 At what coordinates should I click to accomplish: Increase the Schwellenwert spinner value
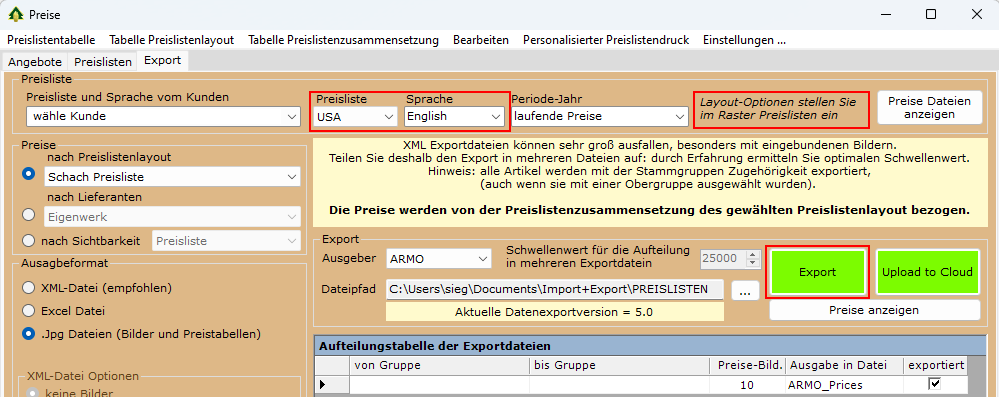[753, 255]
